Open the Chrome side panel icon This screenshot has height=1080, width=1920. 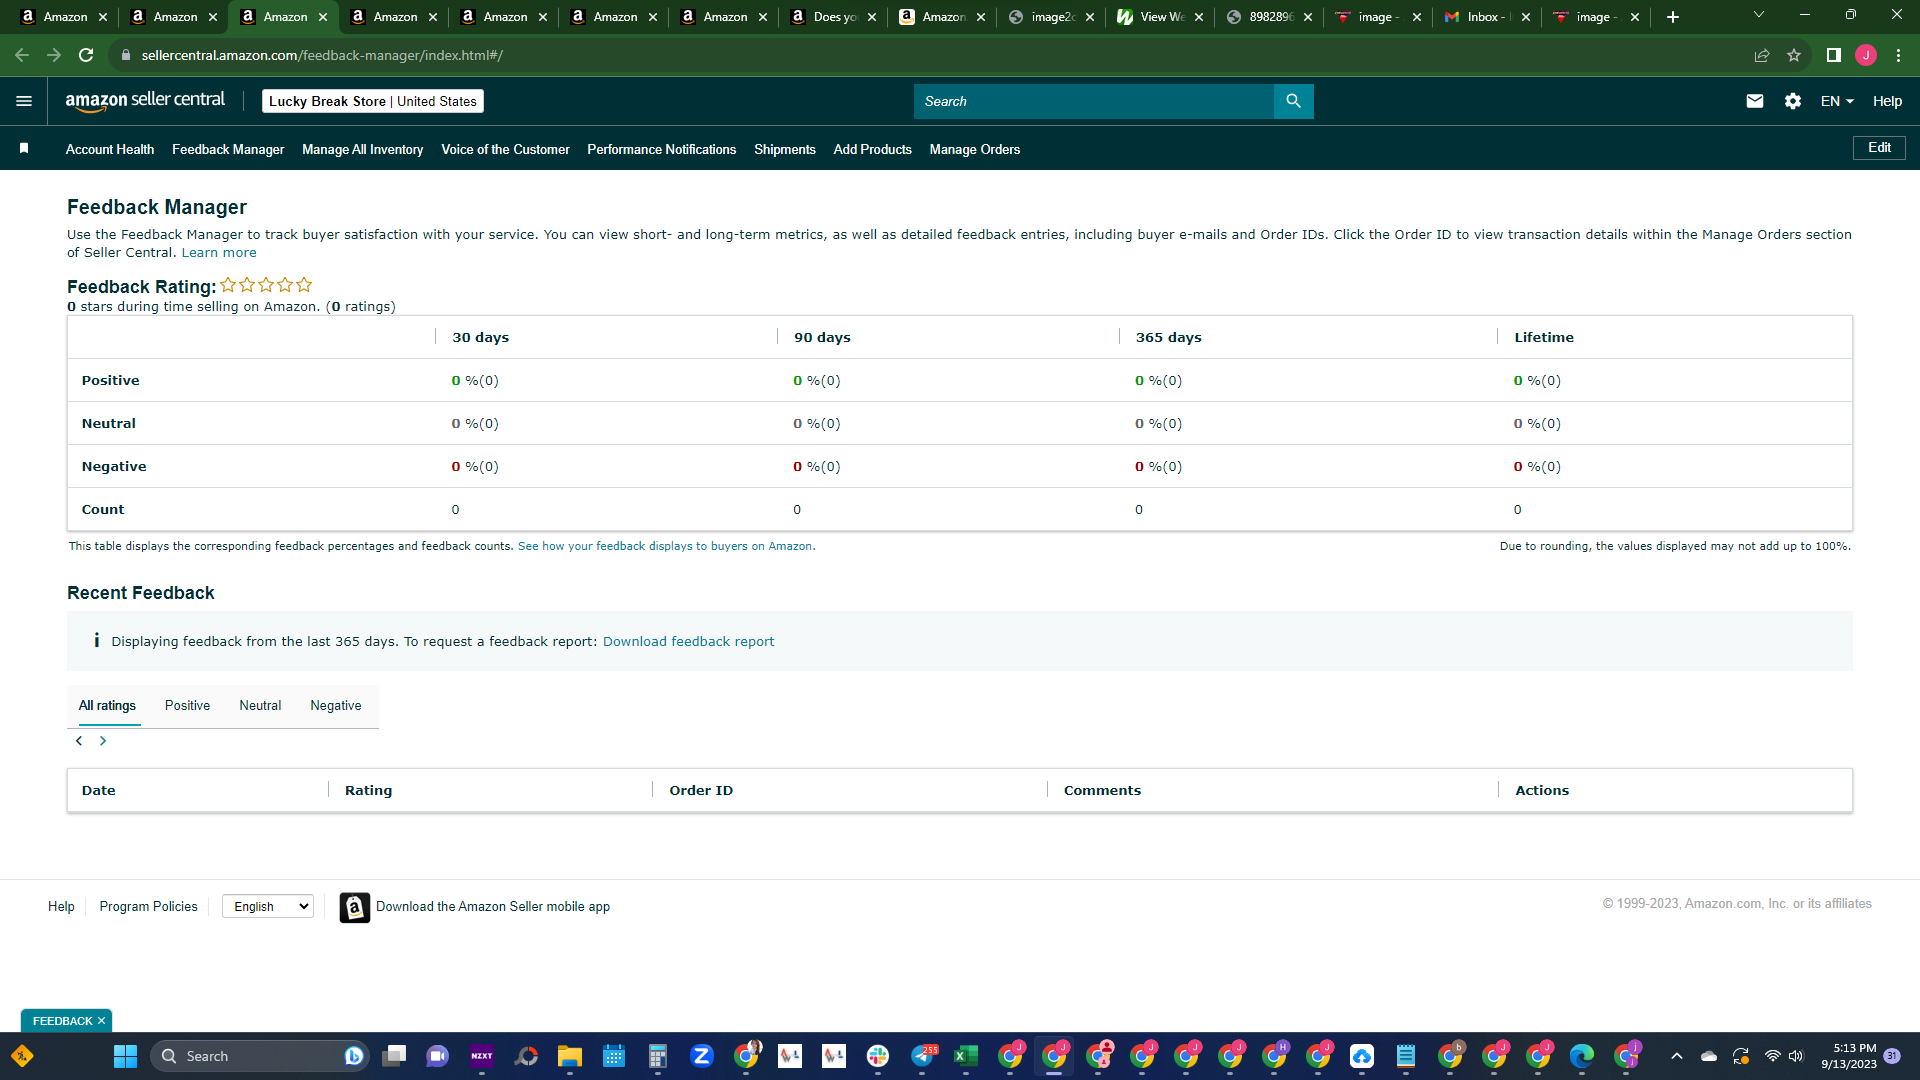click(1834, 55)
